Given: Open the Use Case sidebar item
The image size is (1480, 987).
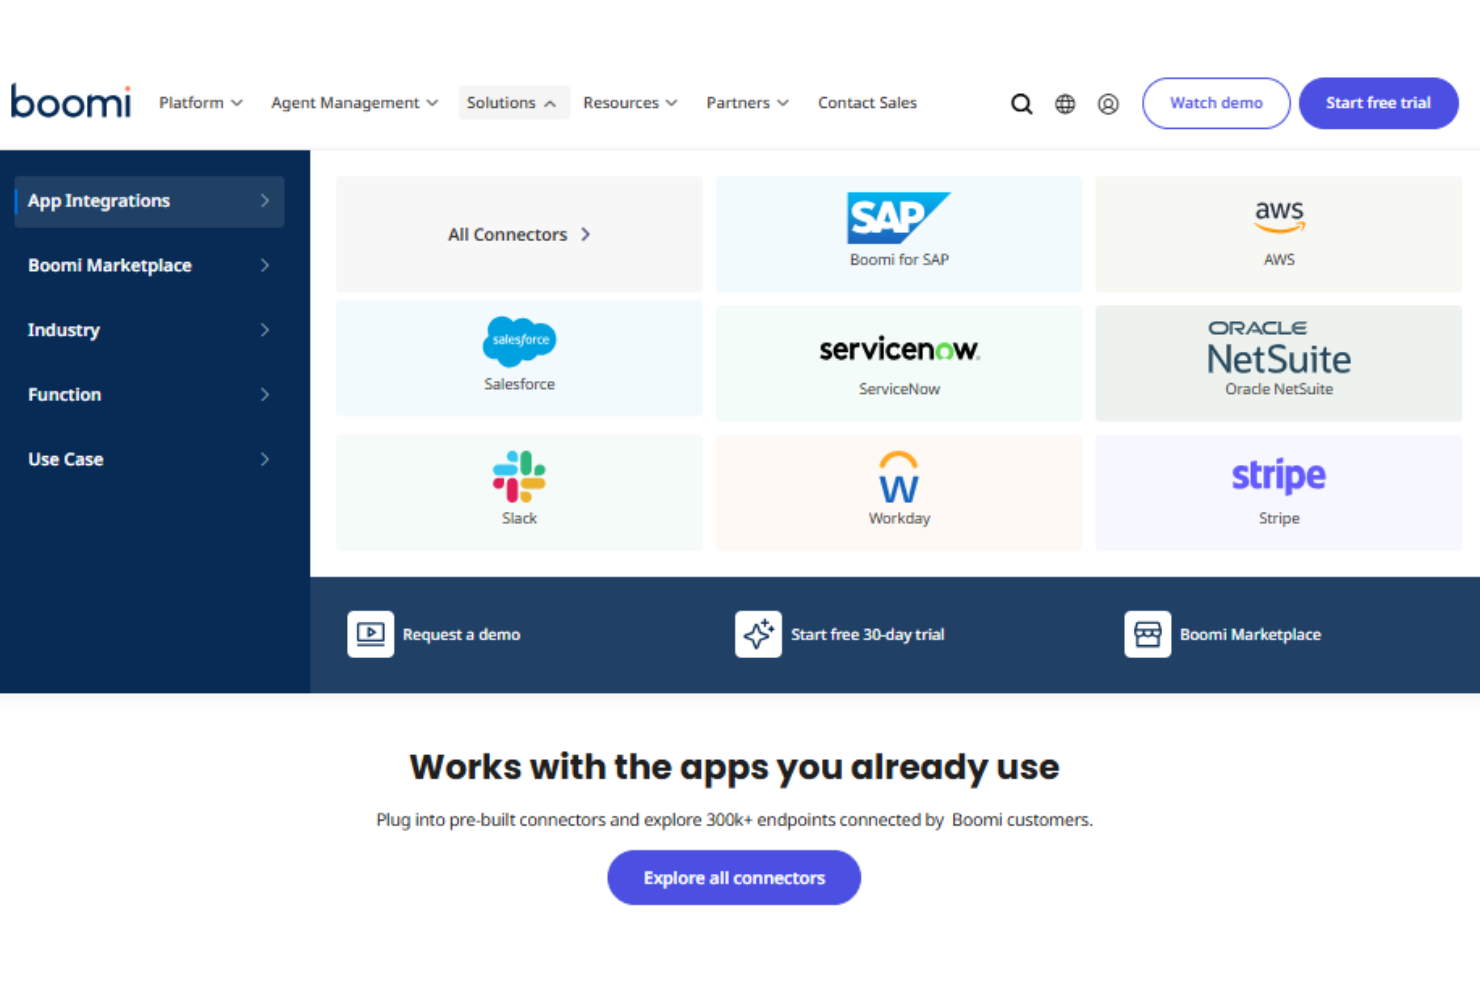Looking at the screenshot, I should coord(149,460).
